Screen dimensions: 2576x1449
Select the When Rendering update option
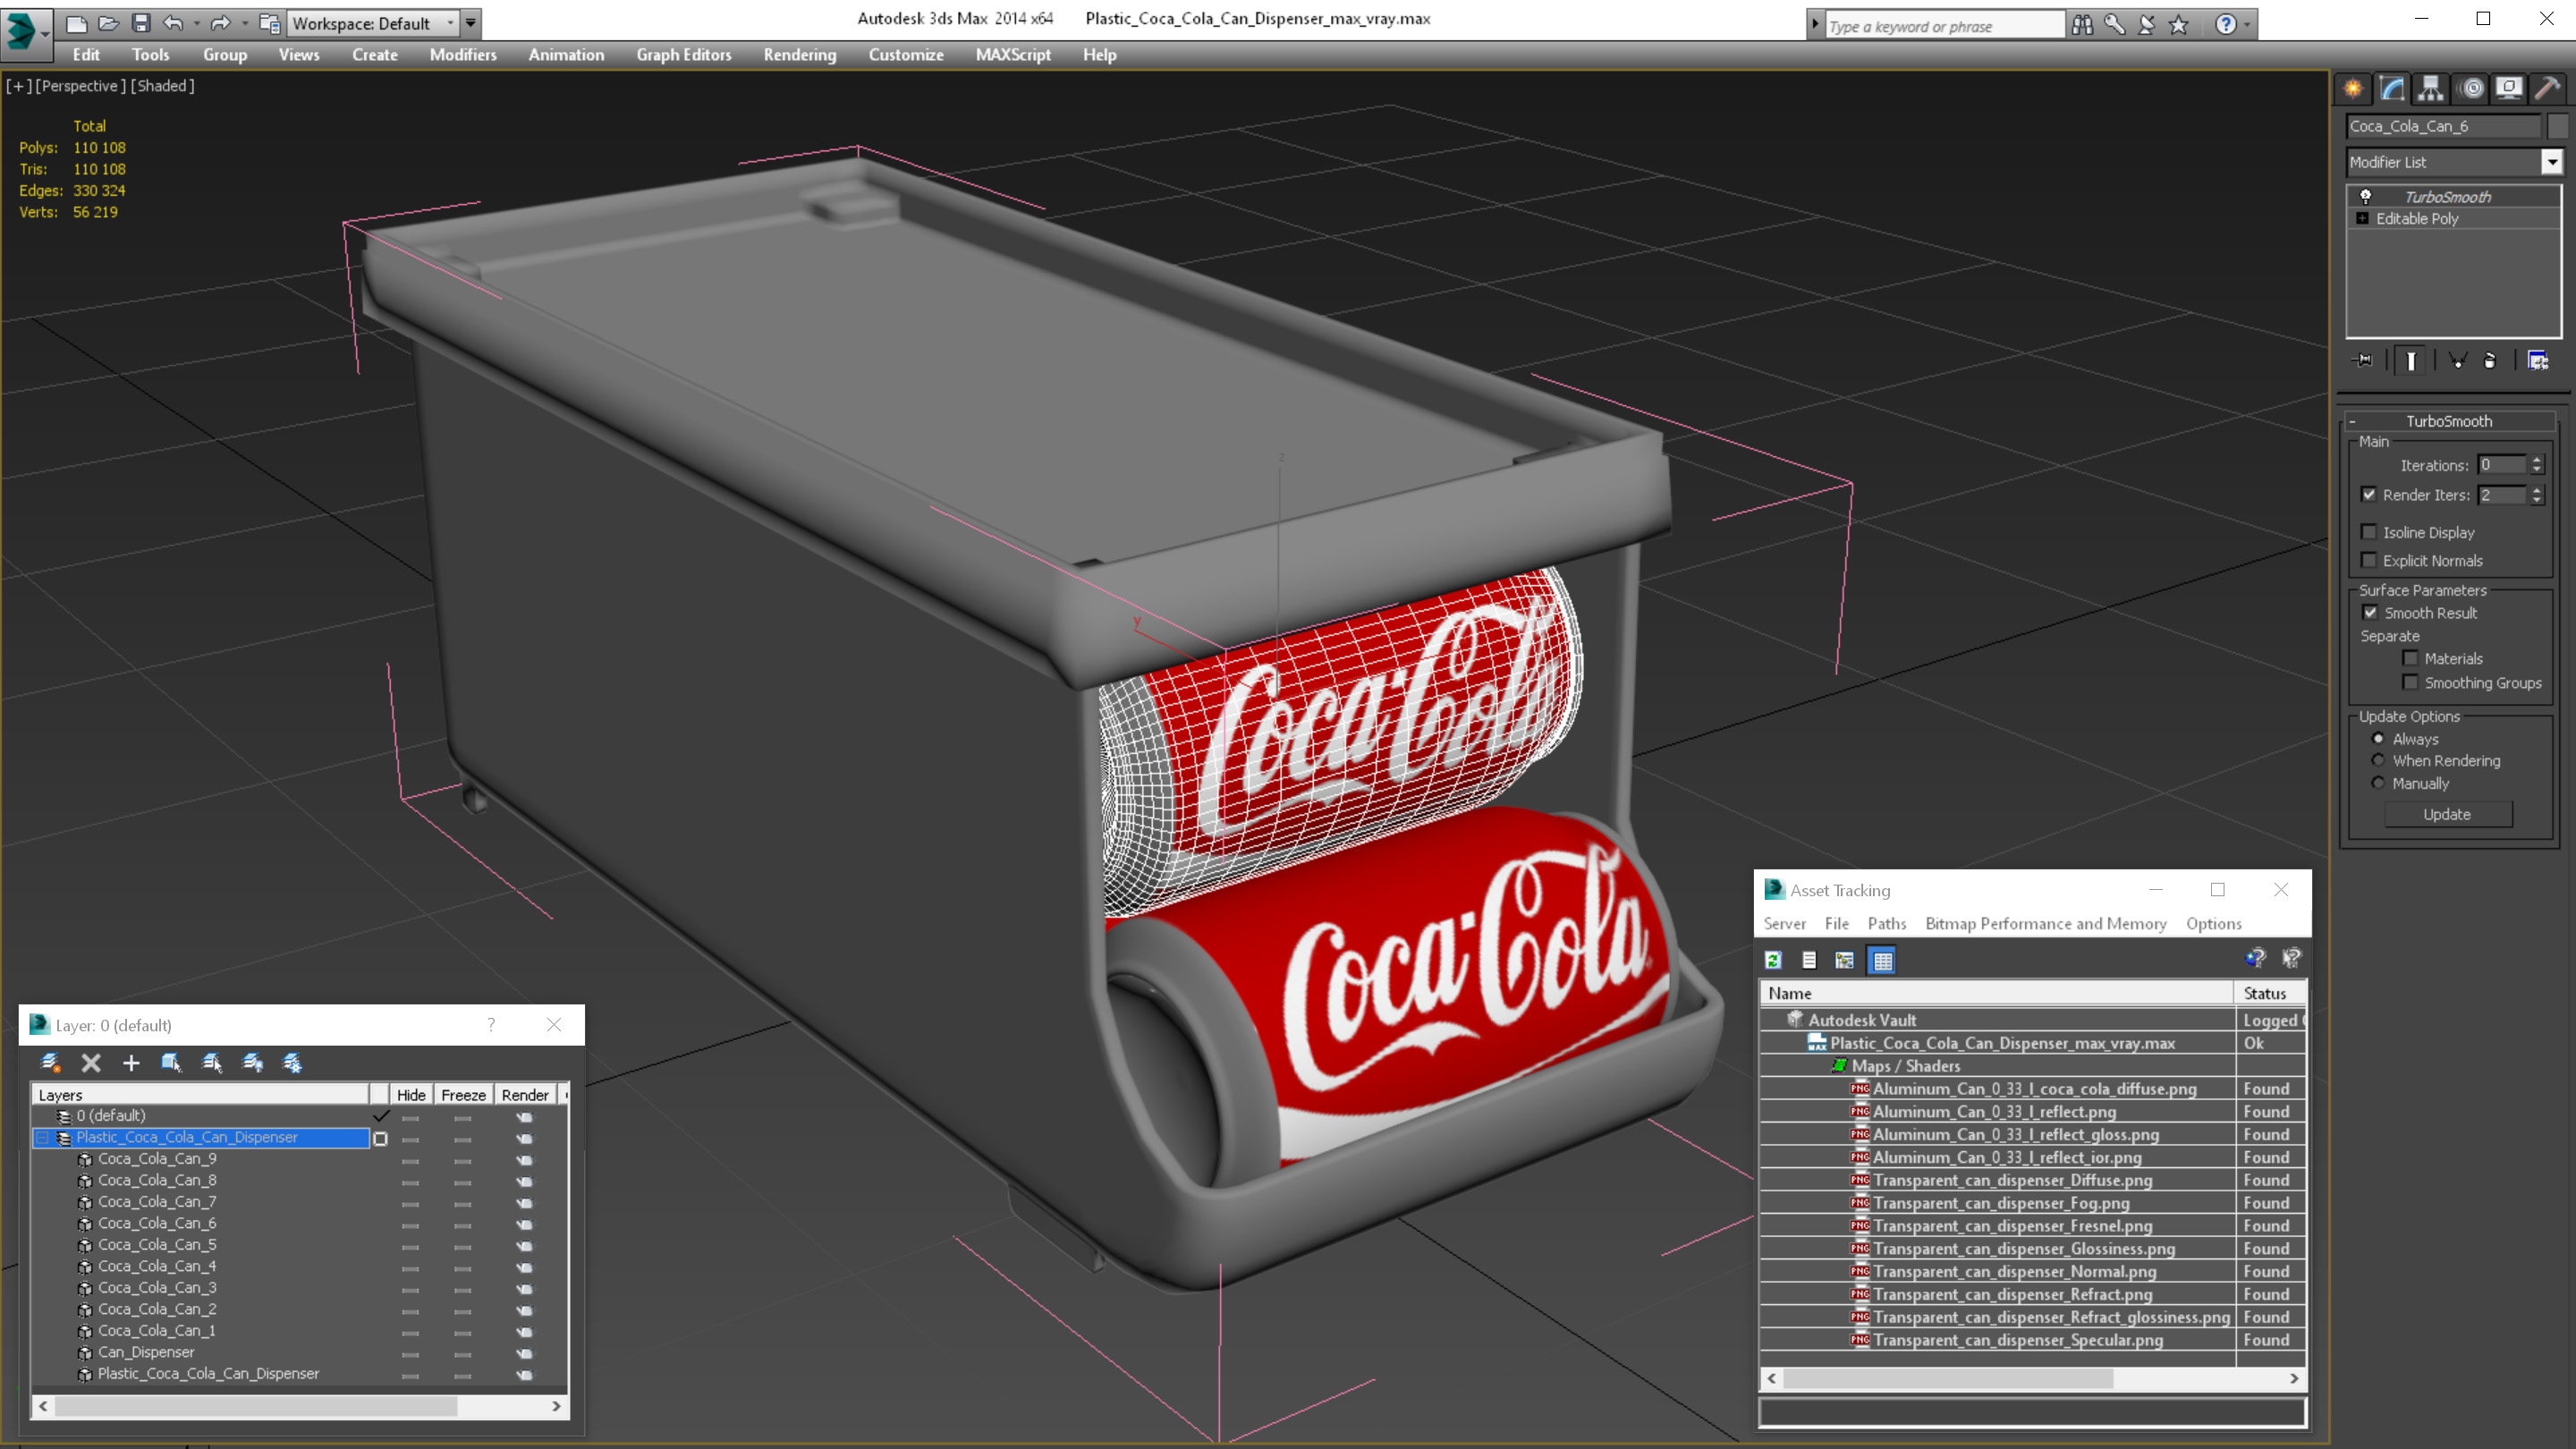tap(2378, 760)
